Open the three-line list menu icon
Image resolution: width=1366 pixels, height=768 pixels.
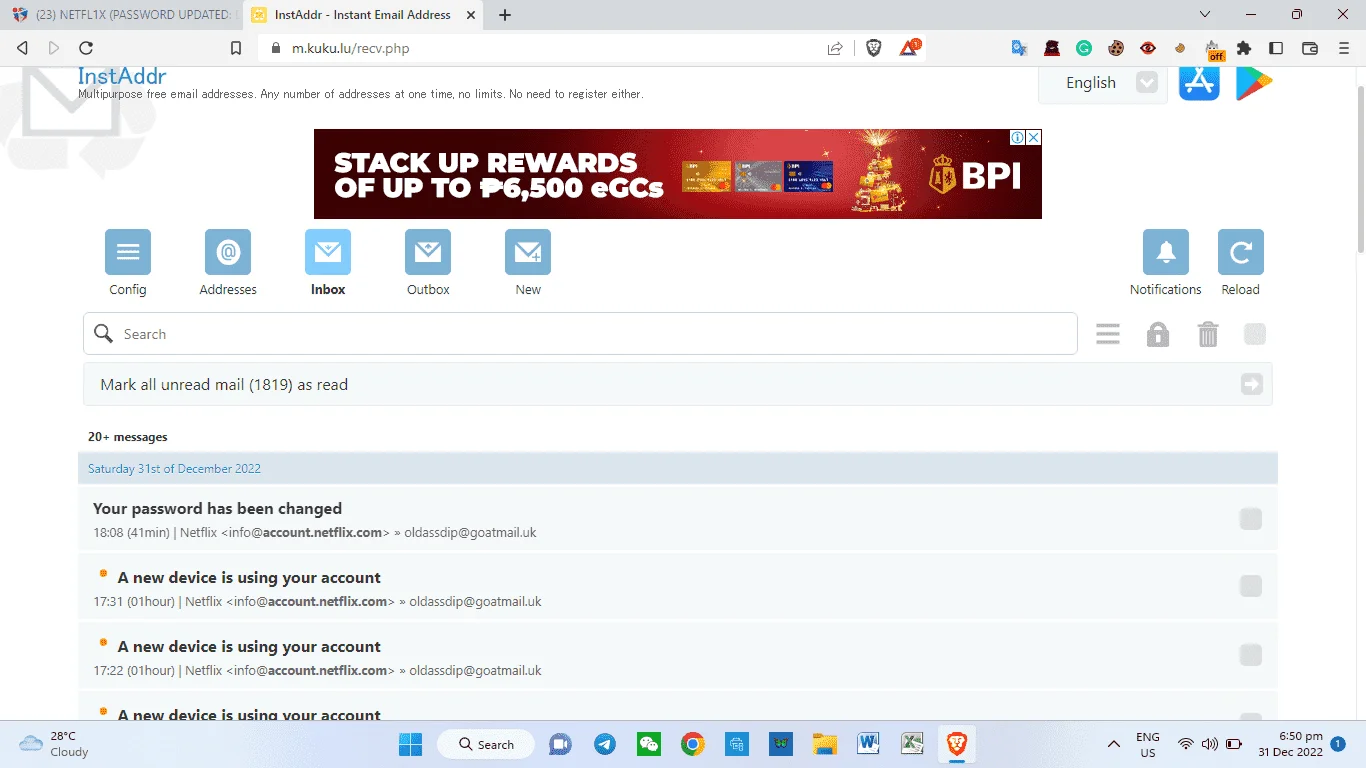[x=1108, y=334]
